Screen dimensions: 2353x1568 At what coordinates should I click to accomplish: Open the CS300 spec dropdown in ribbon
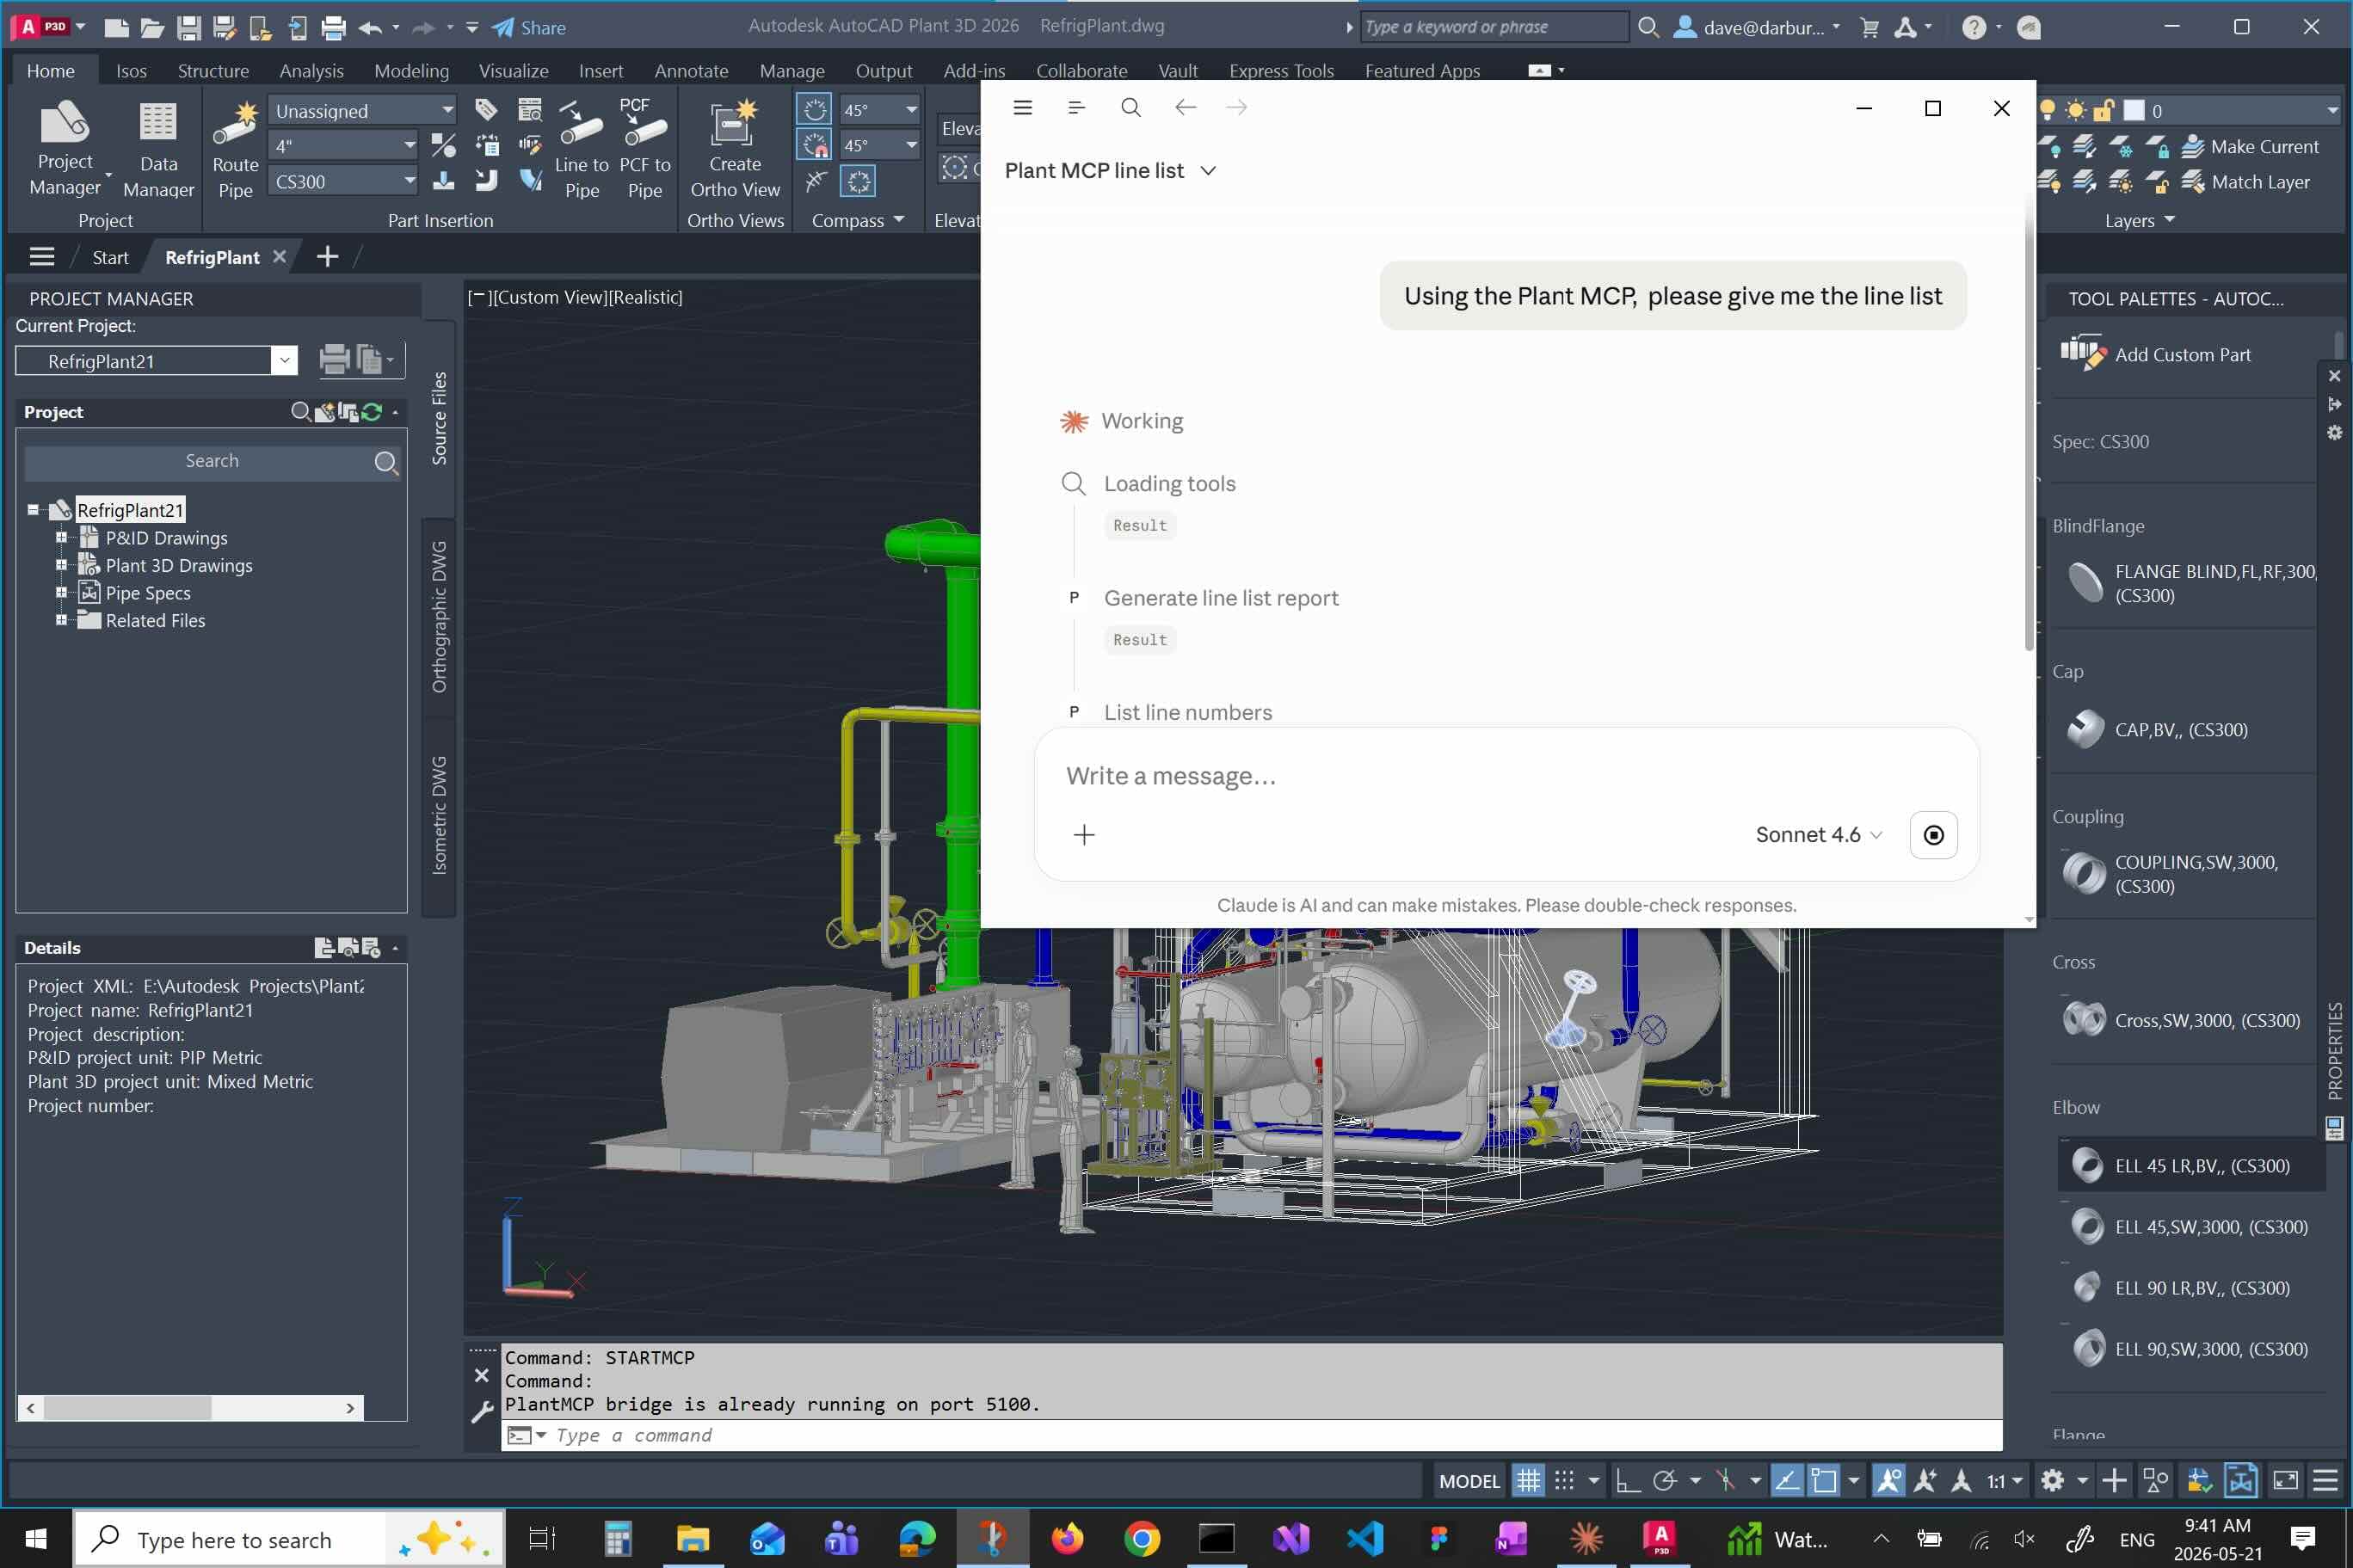coord(344,181)
